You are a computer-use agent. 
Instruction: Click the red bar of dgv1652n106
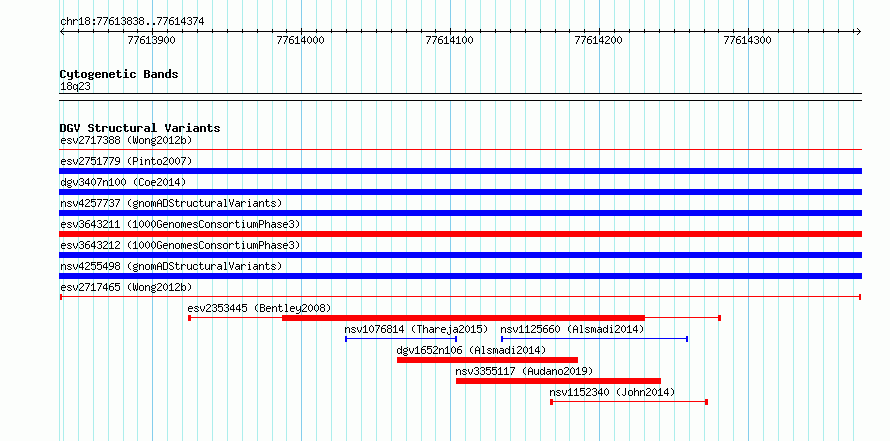[488, 360]
